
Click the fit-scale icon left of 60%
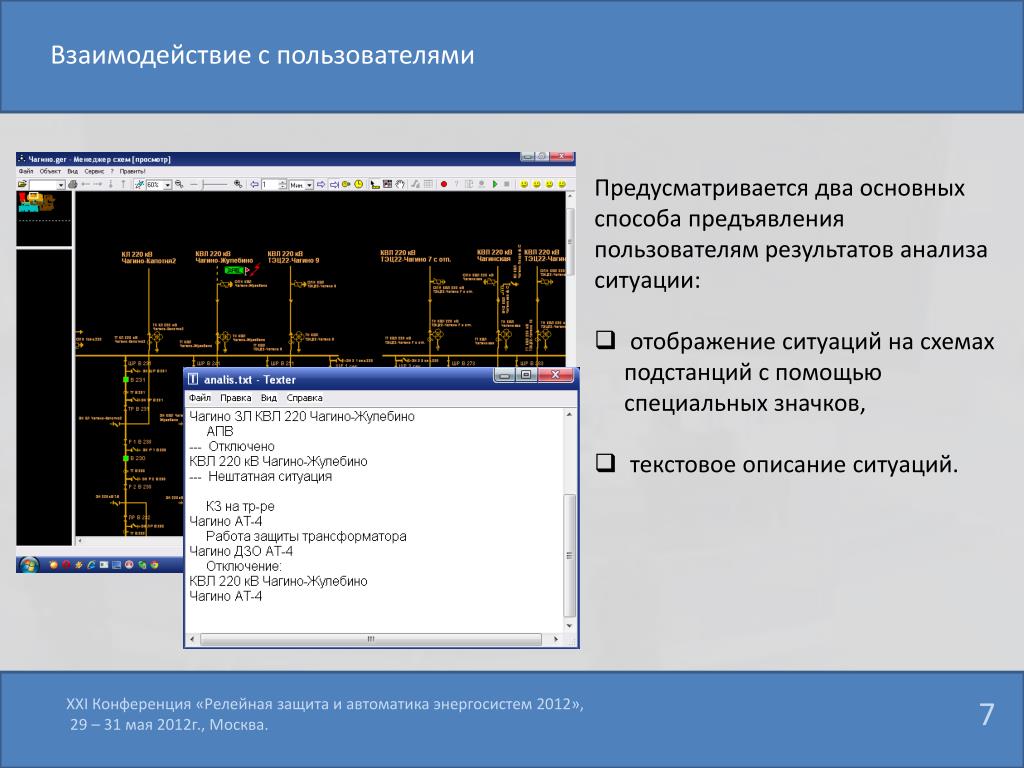[139, 185]
